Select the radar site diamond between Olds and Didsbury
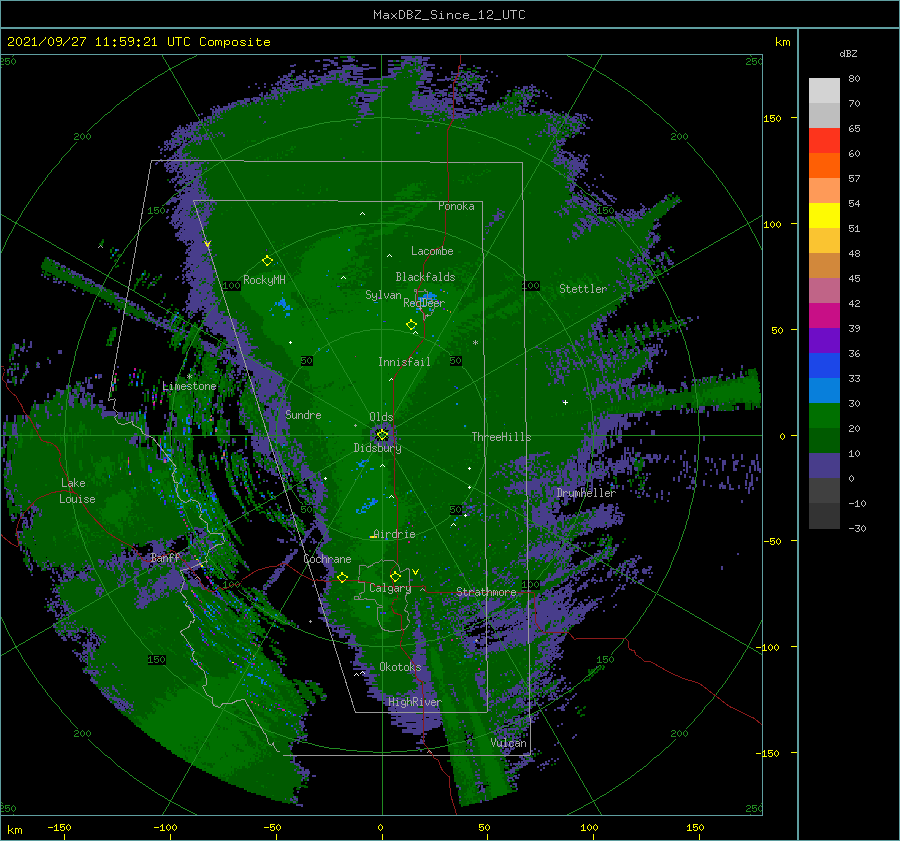900x841 pixels. pyautogui.click(x=382, y=435)
